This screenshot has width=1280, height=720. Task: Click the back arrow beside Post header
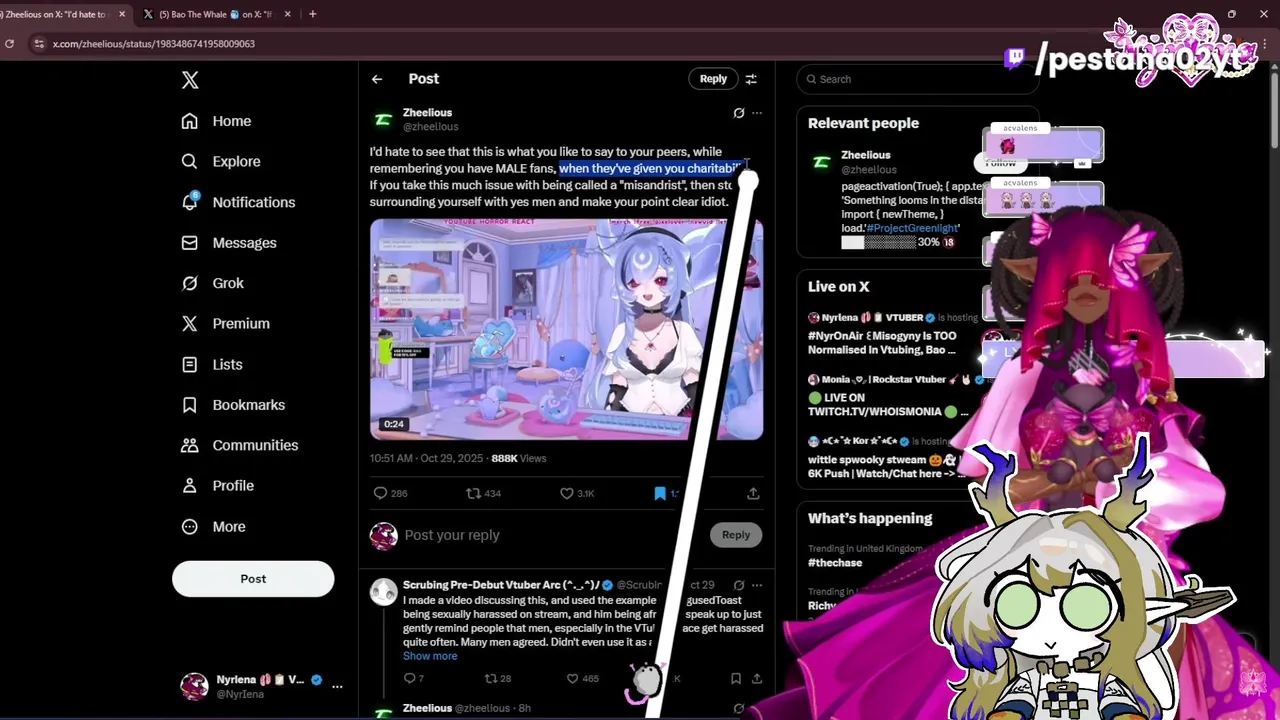(x=377, y=79)
